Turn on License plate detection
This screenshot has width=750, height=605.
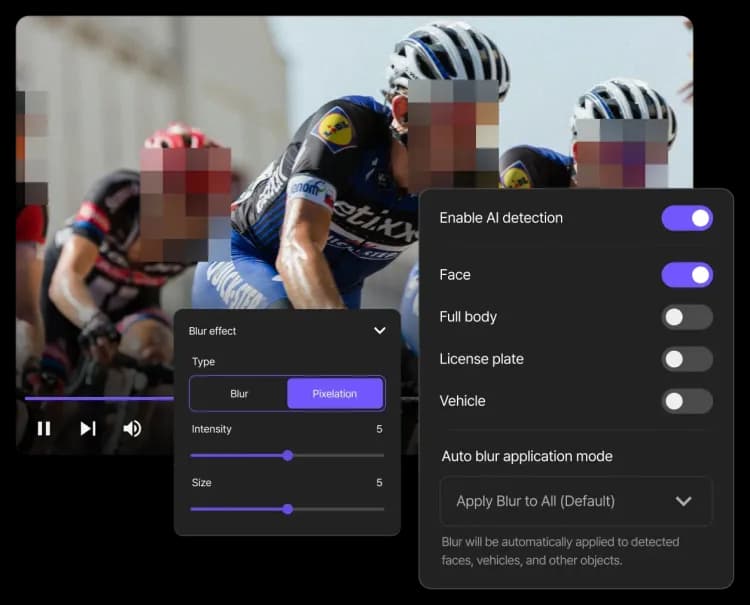pyautogui.click(x=687, y=359)
